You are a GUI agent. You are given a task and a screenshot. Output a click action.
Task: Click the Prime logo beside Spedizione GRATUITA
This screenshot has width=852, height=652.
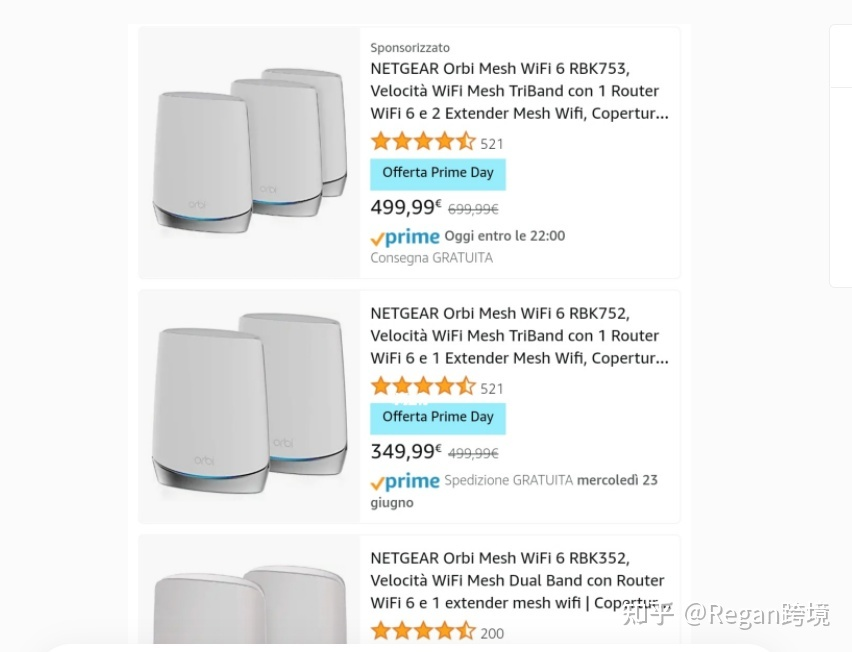tap(405, 481)
